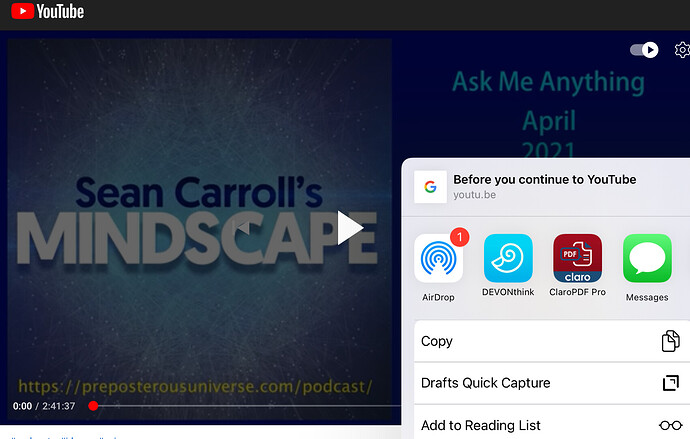Click the youtu.be URL text

click(474, 195)
